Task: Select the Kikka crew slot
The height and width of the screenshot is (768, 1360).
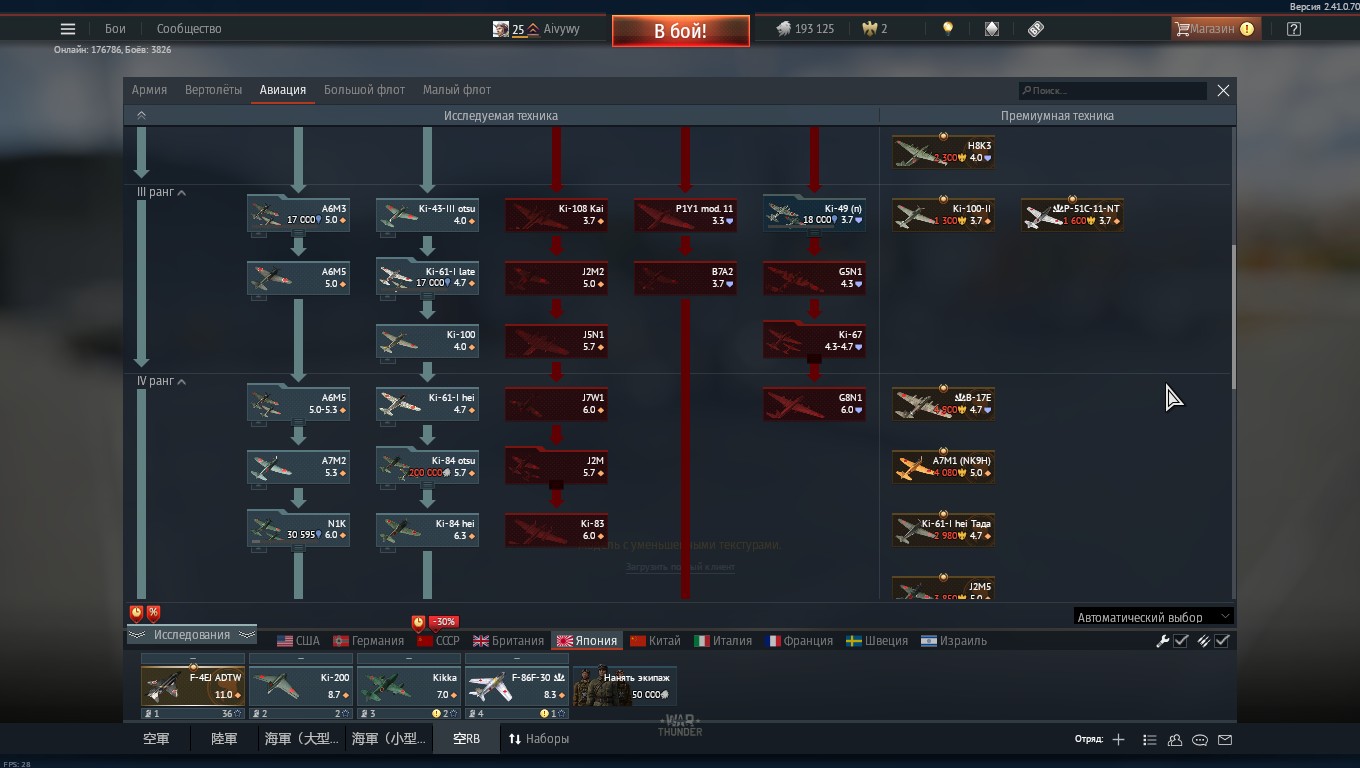Action: (x=409, y=686)
